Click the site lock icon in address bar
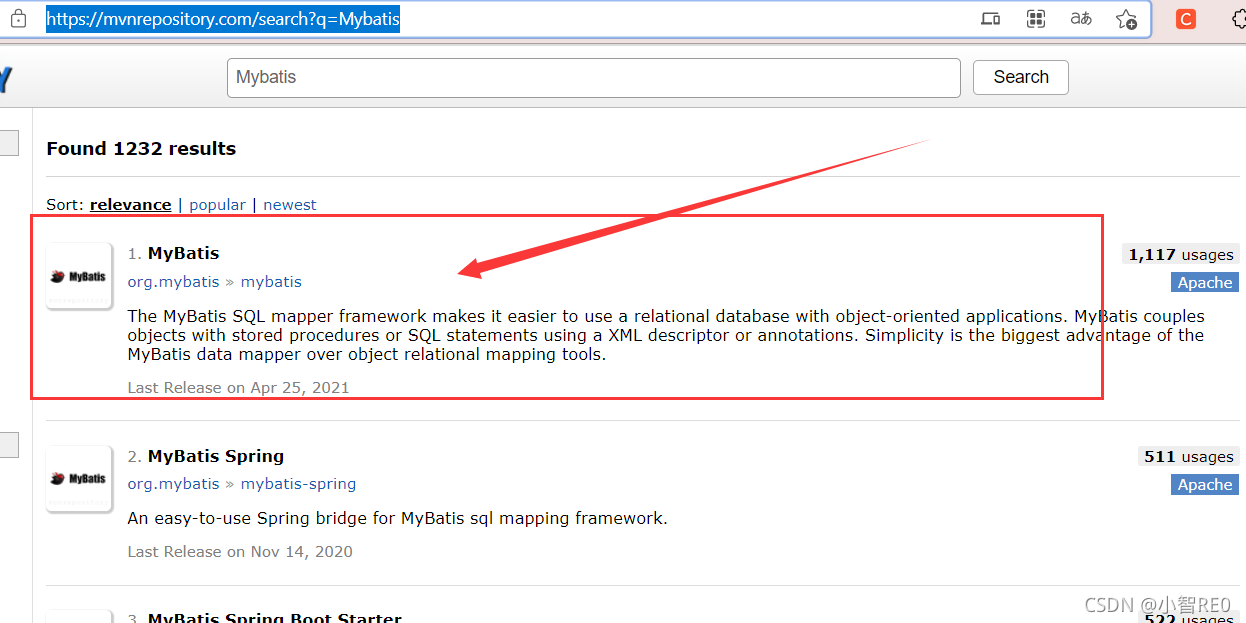Screen dimensions: 1246x623 pyautogui.click(x=18, y=19)
